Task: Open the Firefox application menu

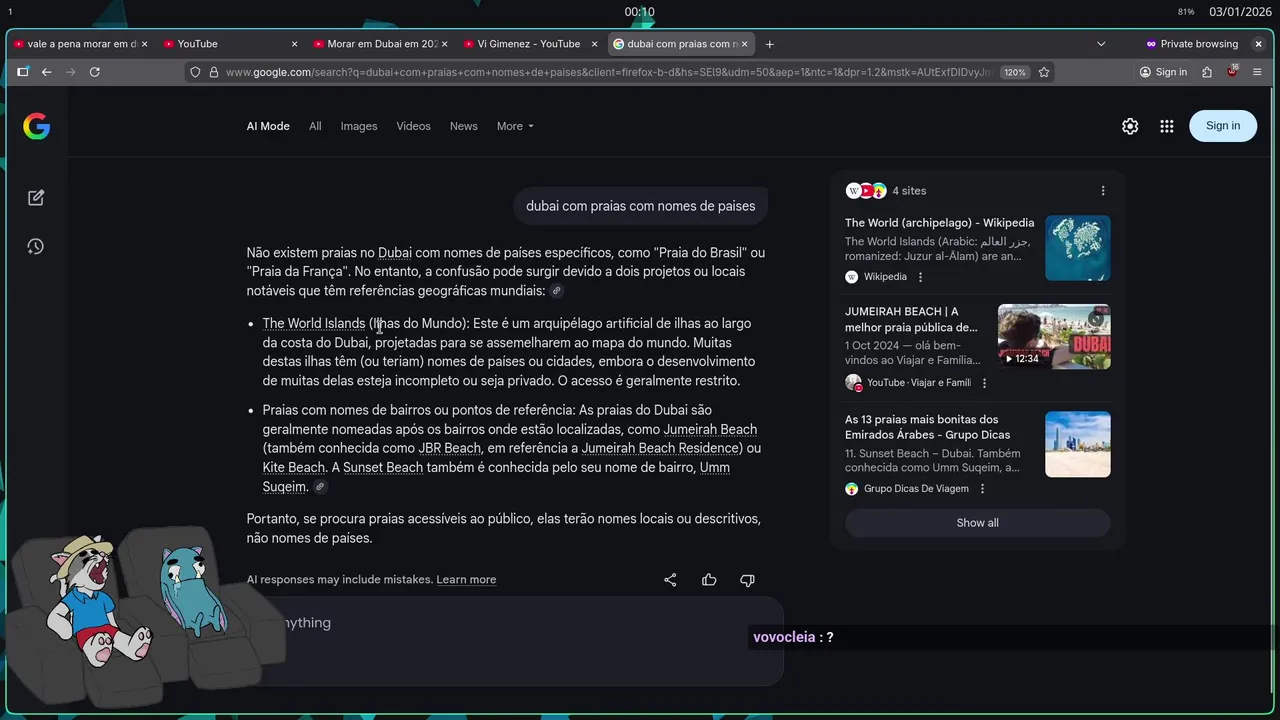Action: click(1259, 72)
